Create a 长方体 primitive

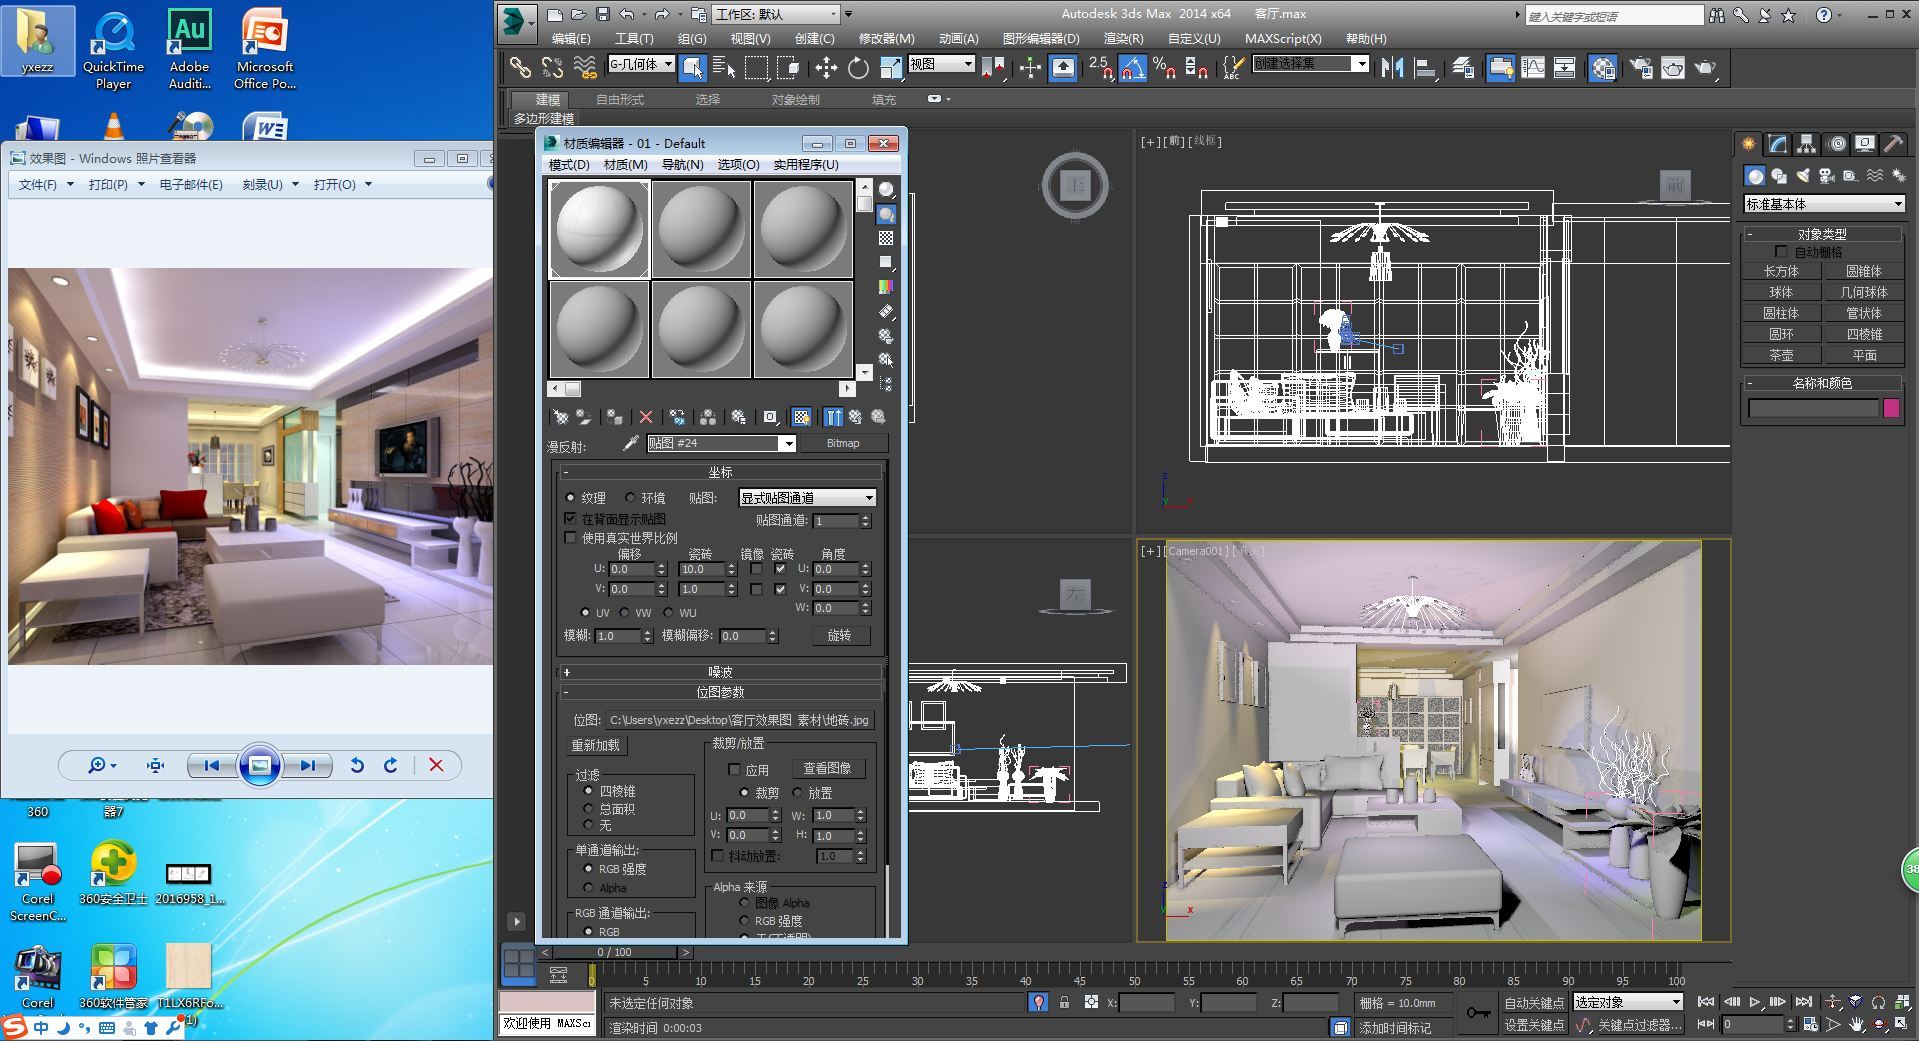[x=1781, y=271]
